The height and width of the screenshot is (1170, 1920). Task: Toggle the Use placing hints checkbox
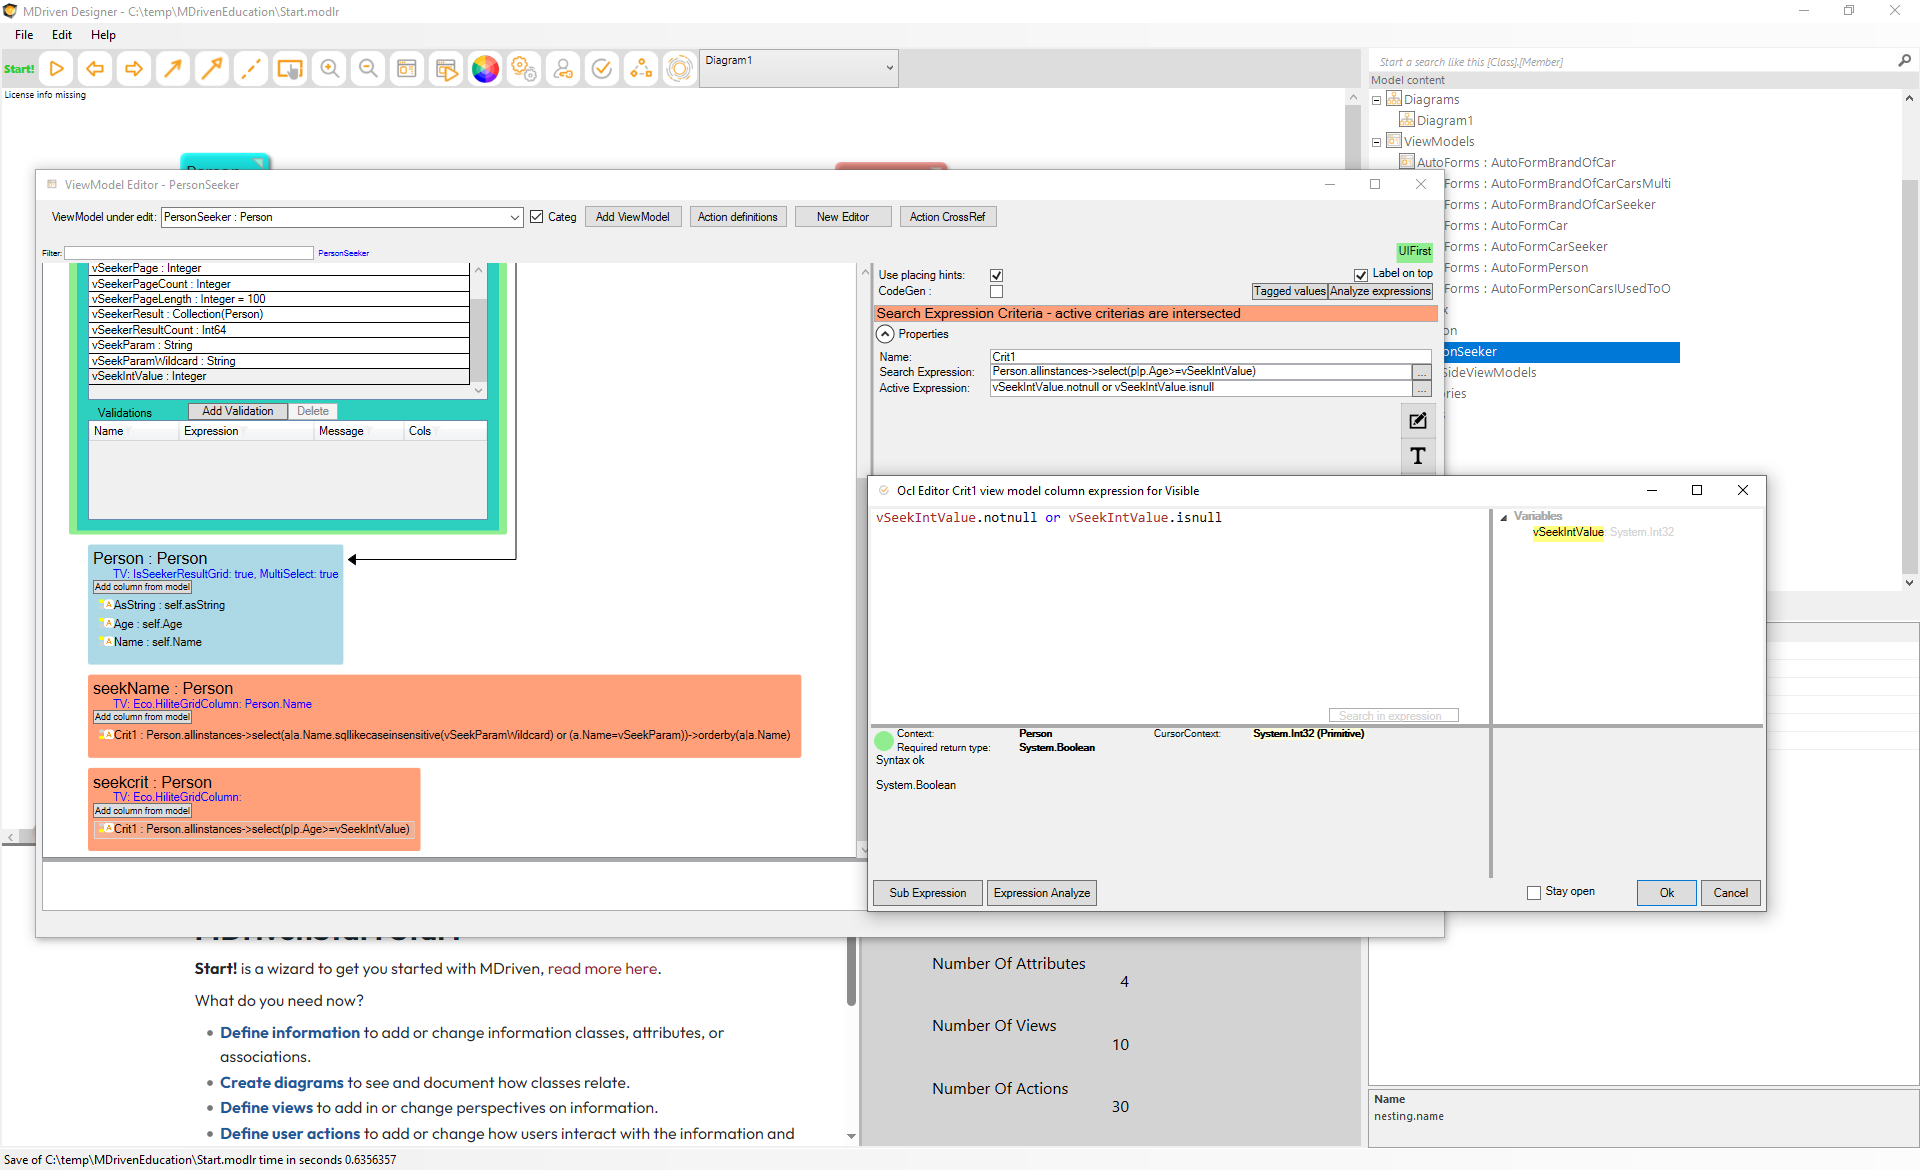coord(996,275)
